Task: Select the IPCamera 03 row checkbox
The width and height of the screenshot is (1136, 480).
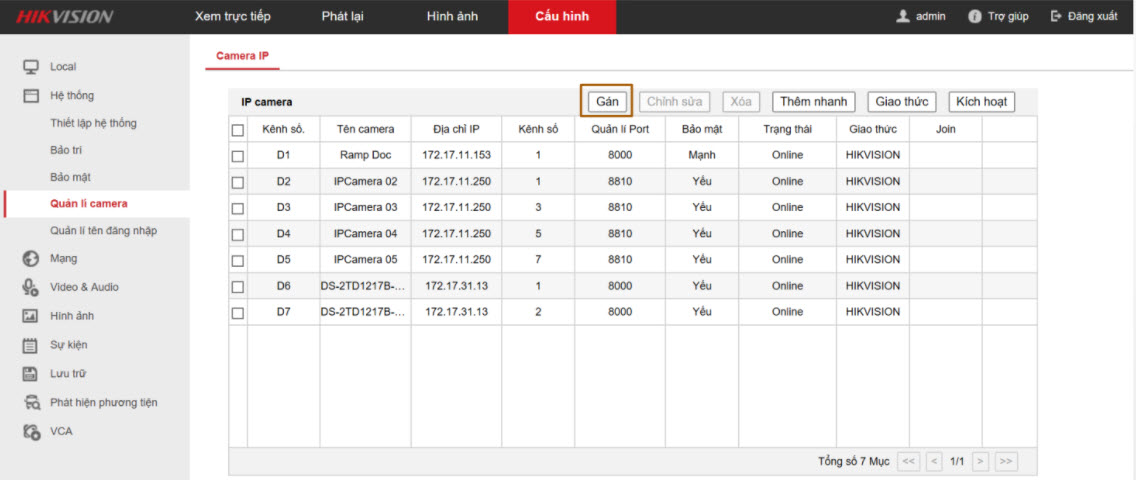Action: point(238,208)
